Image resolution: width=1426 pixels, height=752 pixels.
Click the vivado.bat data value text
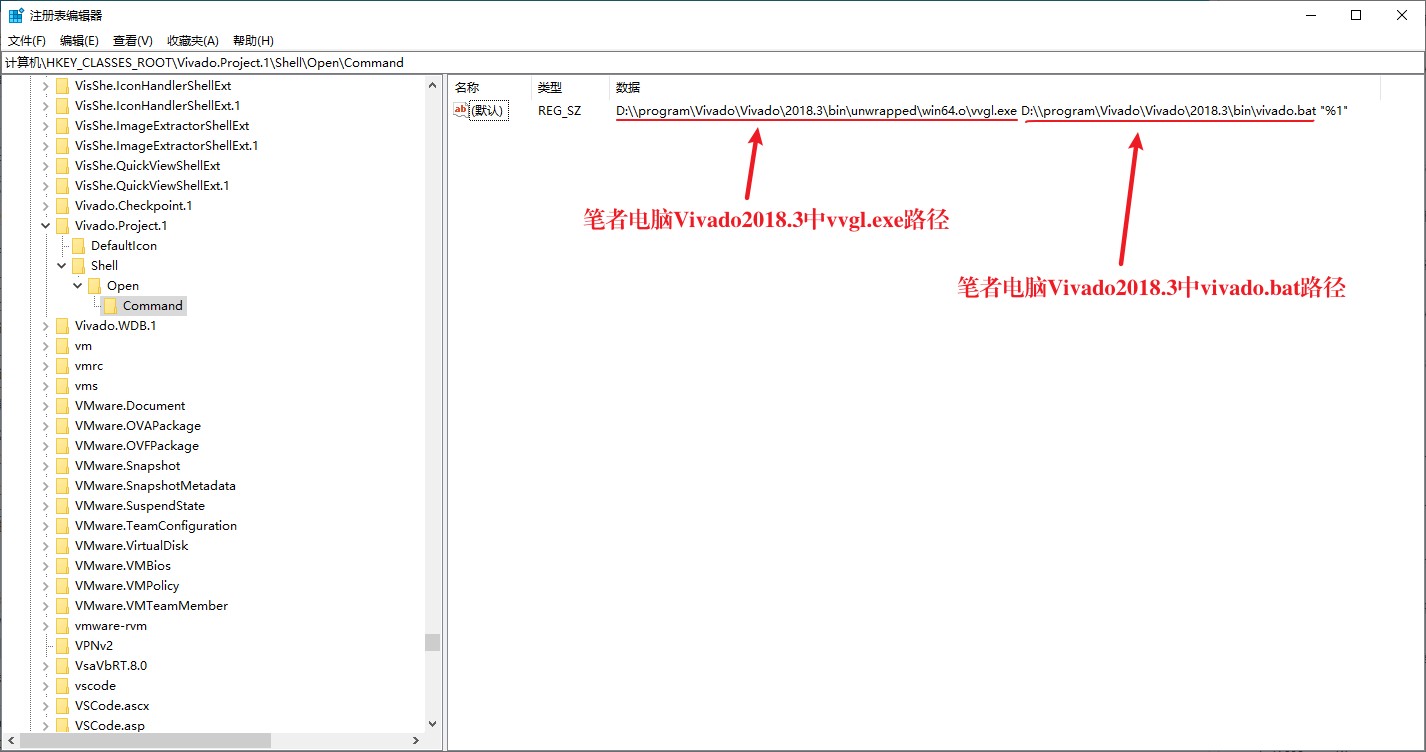pos(1168,111)
